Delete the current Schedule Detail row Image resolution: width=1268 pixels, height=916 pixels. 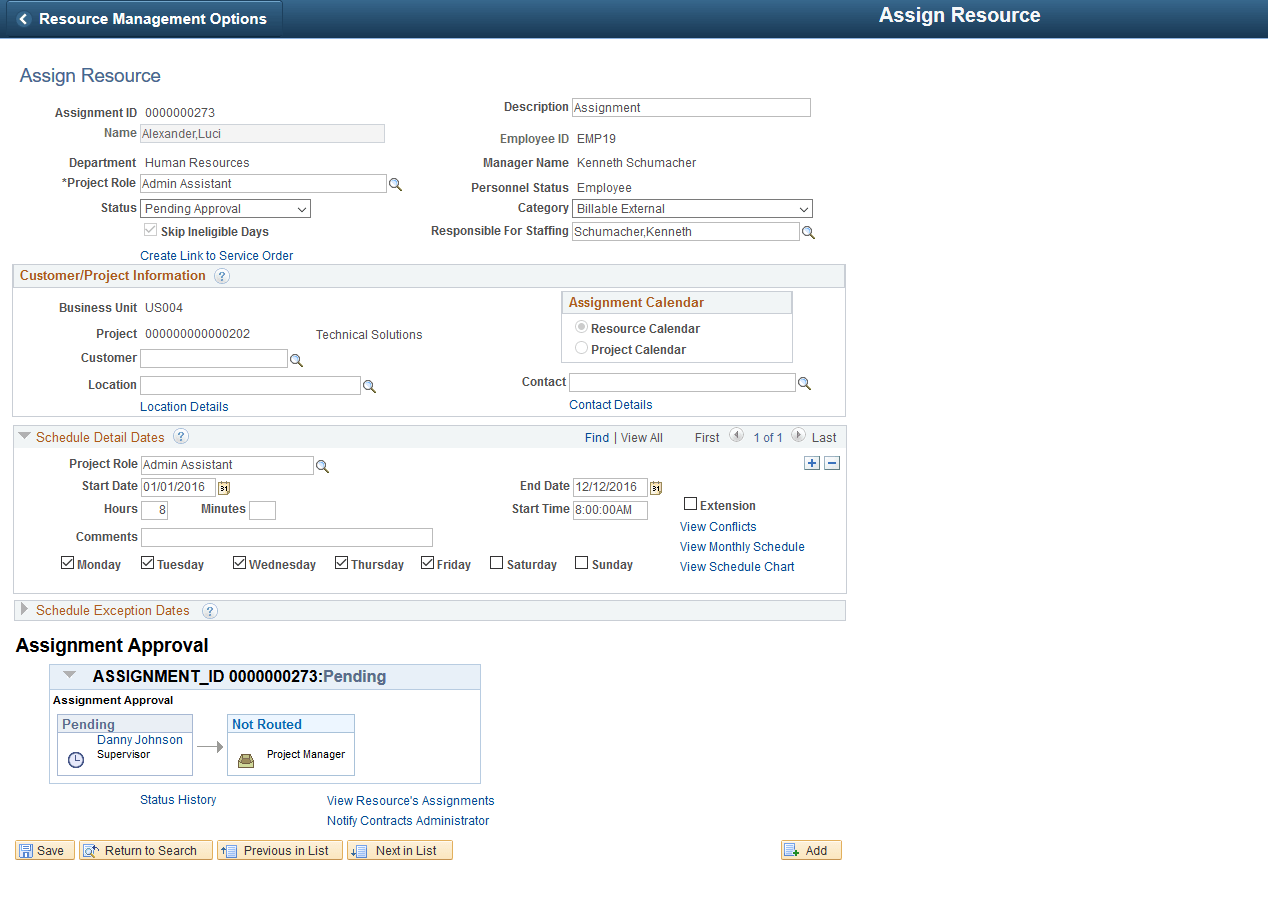[x=831, y=462]
